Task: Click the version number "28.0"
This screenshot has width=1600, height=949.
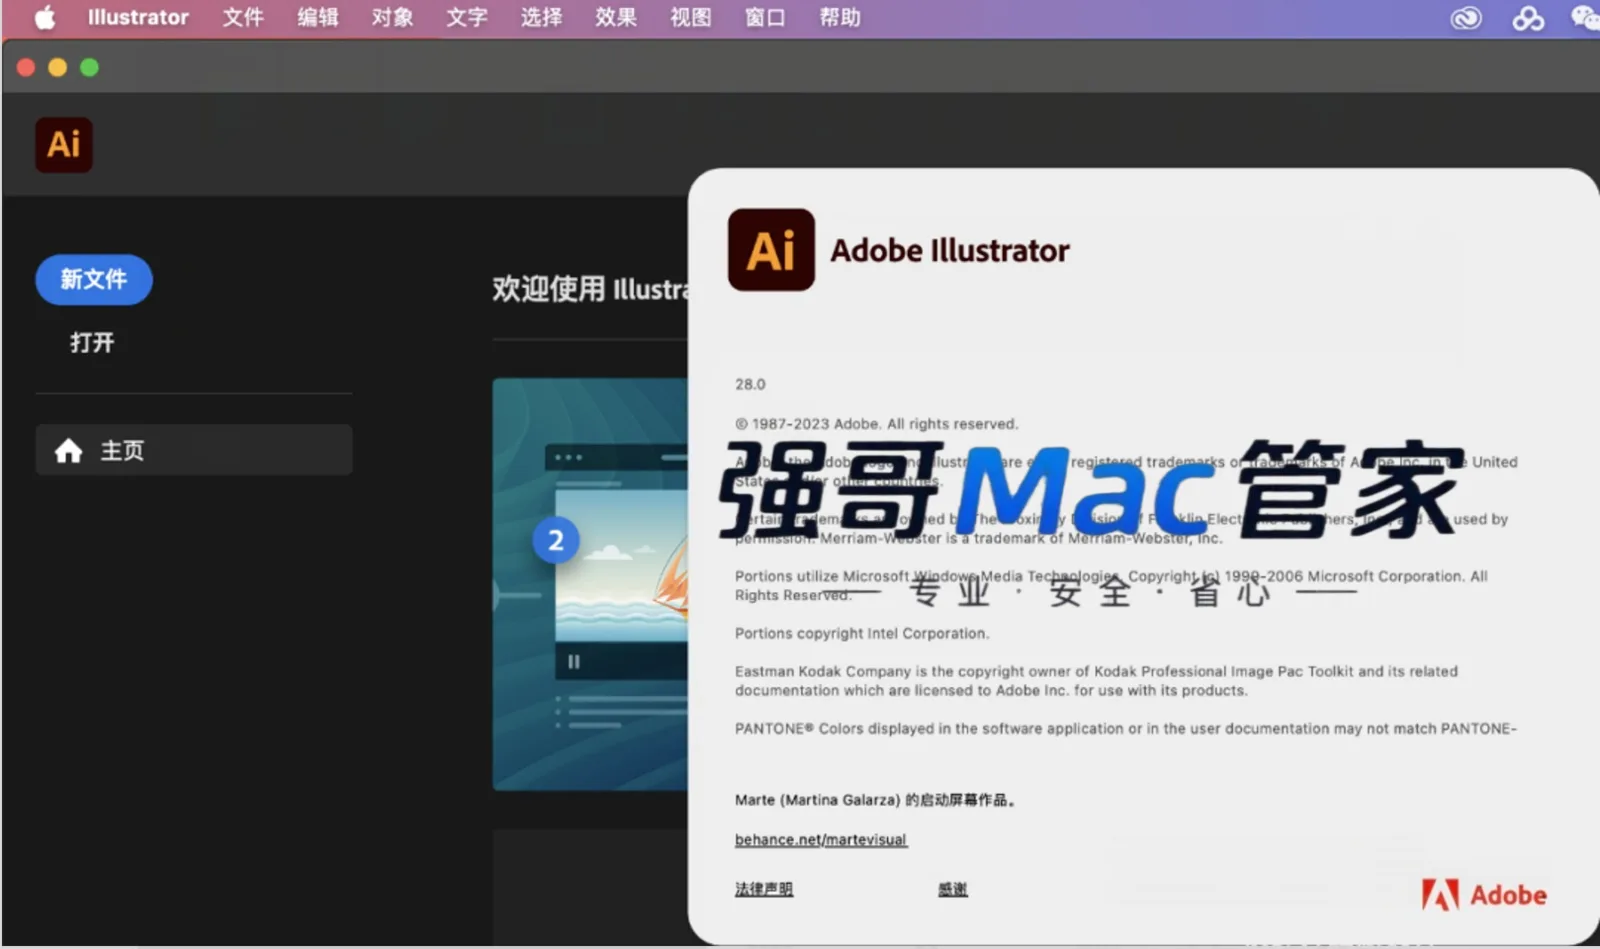Action: click(x=750, y=384)
